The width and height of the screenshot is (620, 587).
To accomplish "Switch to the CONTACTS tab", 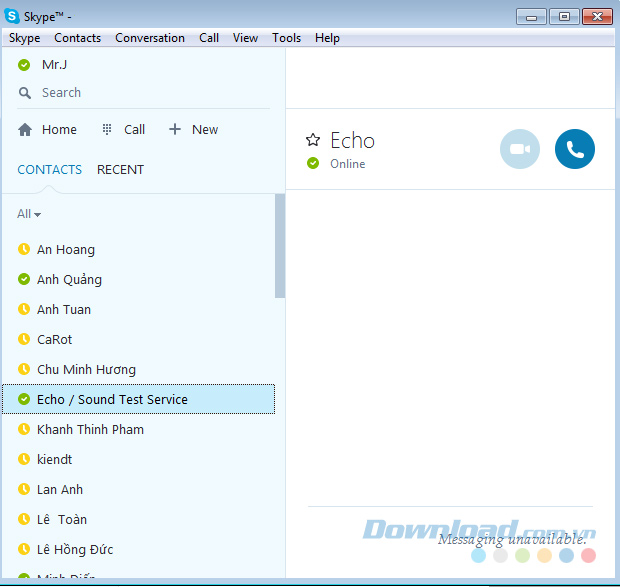I will pyautogui.click(x=49, y=170).
